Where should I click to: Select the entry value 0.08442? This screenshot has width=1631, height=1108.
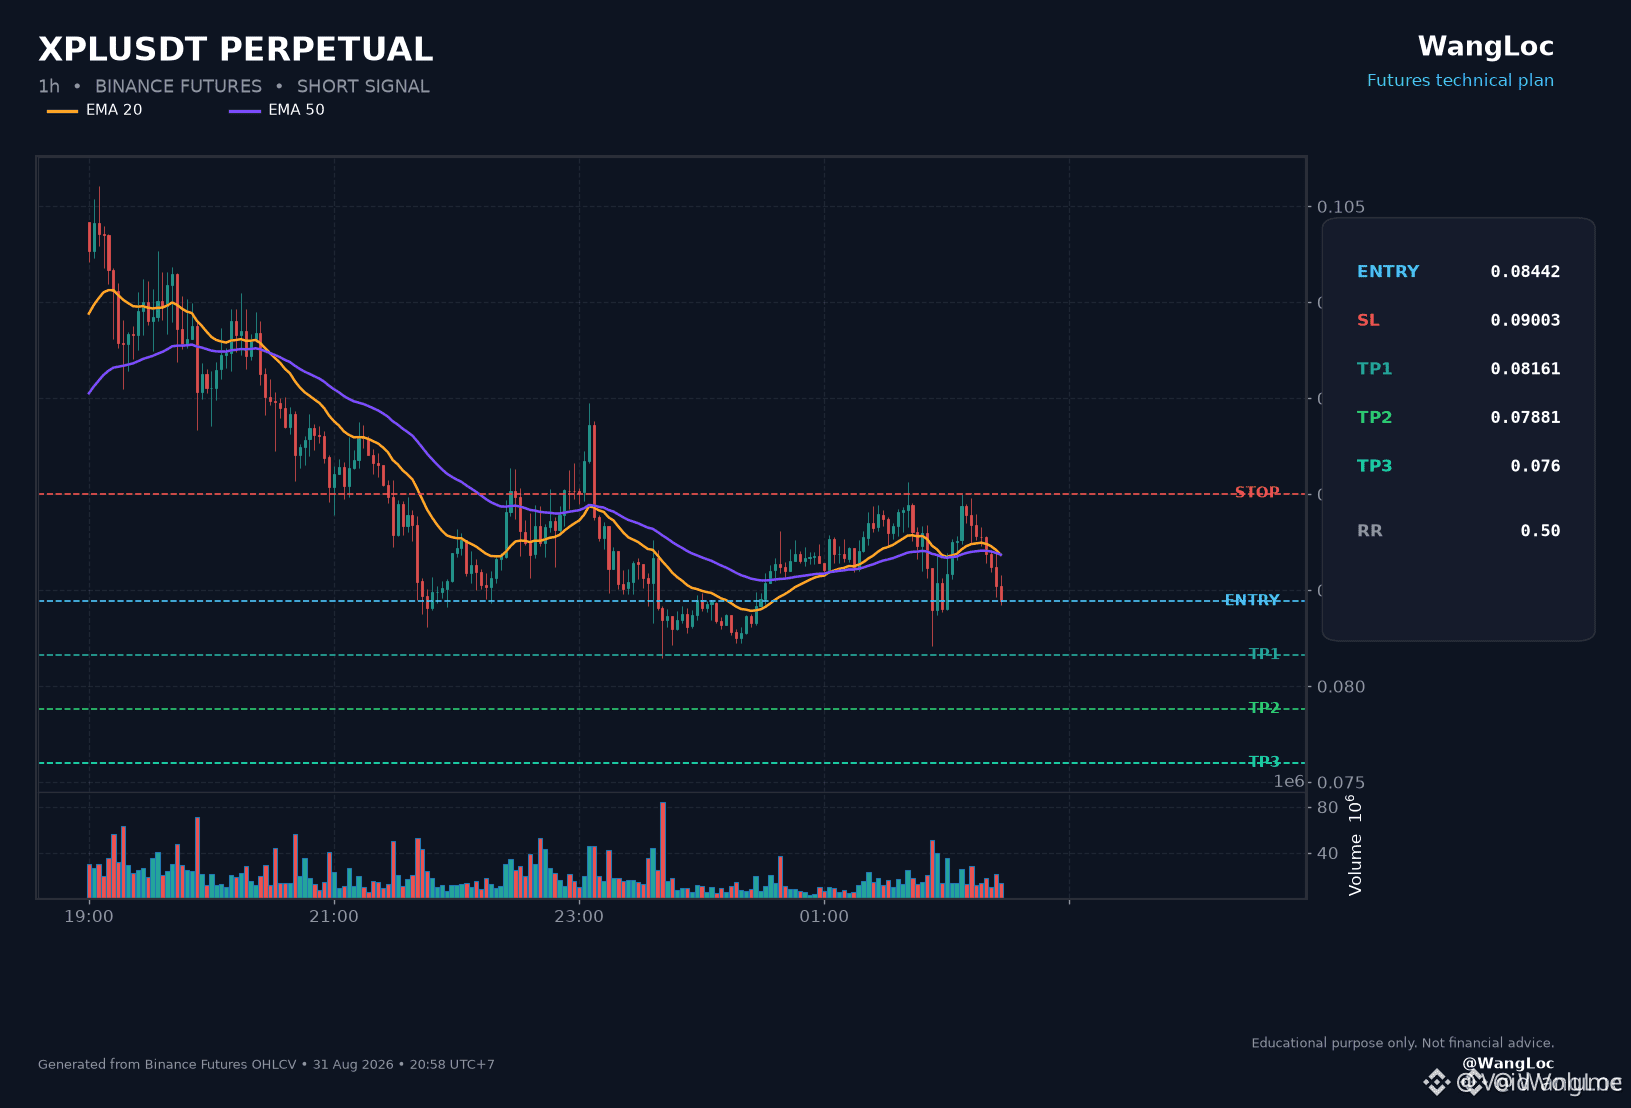coord(1525,272)
